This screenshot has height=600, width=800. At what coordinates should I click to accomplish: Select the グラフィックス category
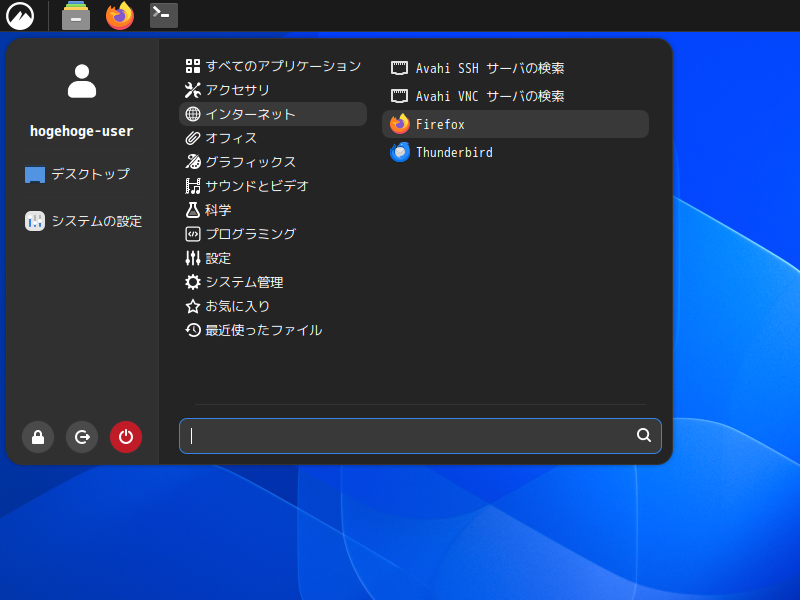point(273,162)
